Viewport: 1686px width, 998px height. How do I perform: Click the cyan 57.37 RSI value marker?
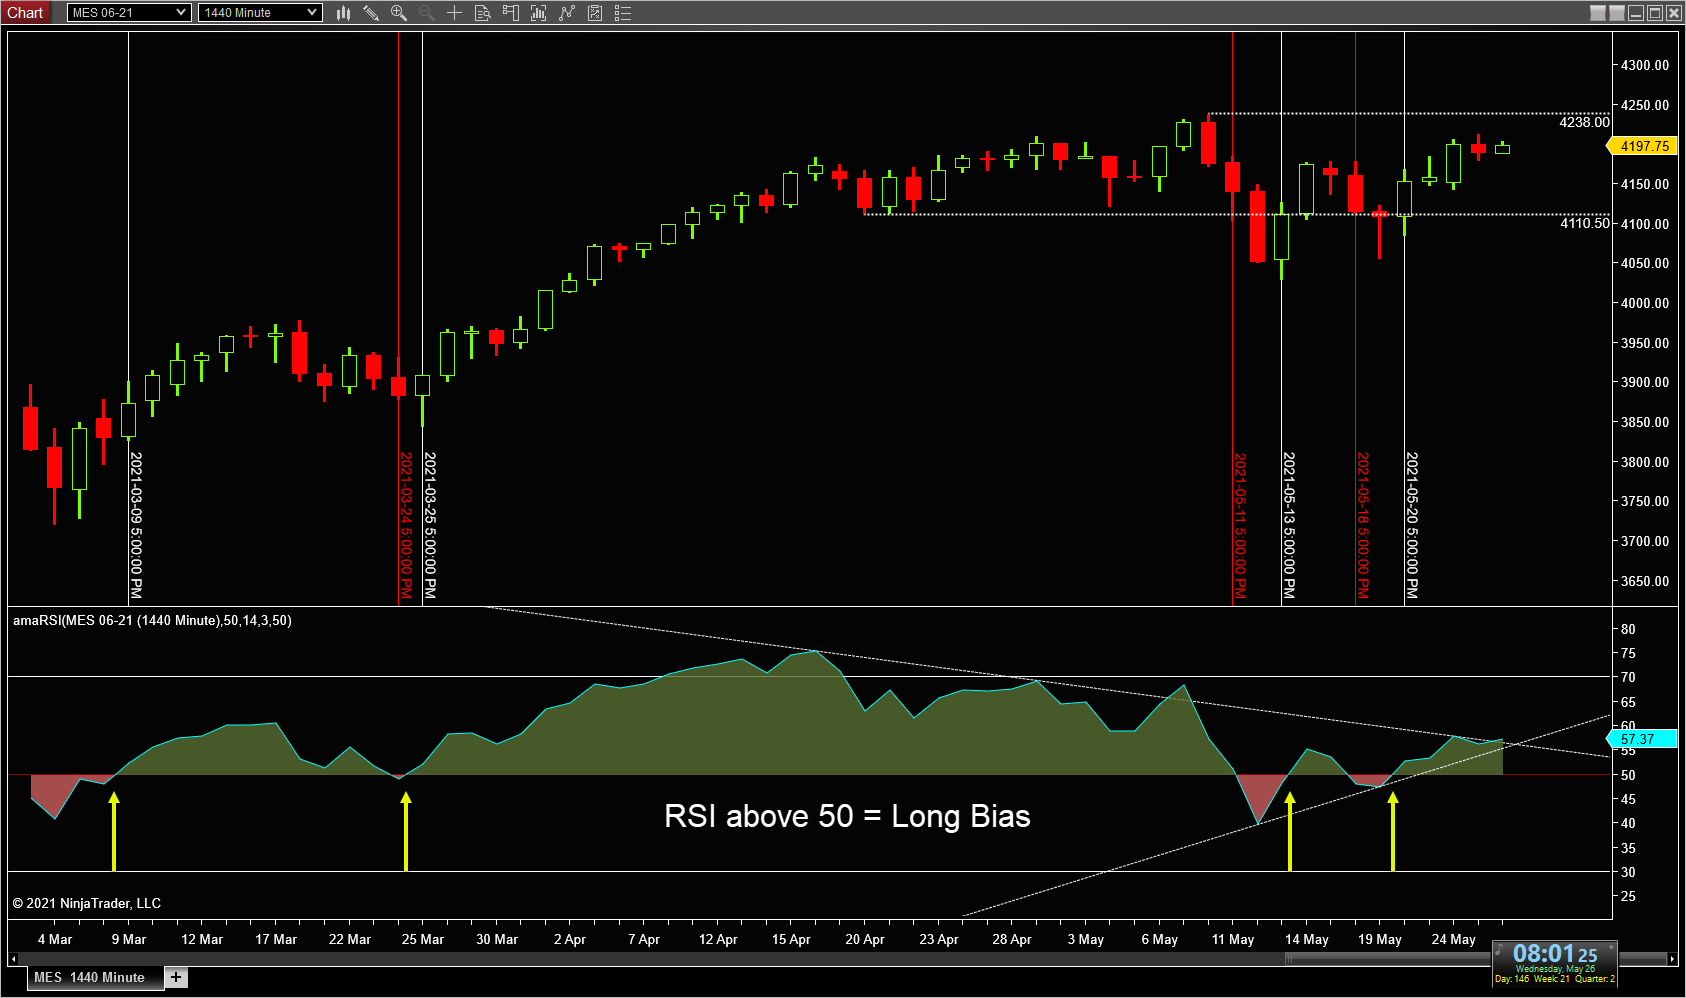click(x=1642, y=739)
